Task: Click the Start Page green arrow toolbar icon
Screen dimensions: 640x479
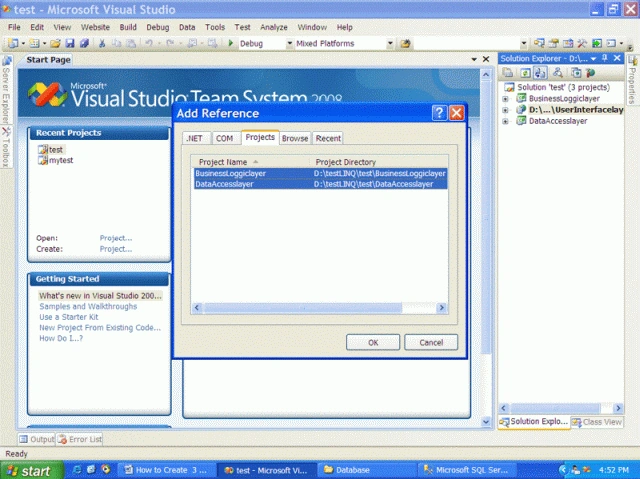Action: point(597,43)
